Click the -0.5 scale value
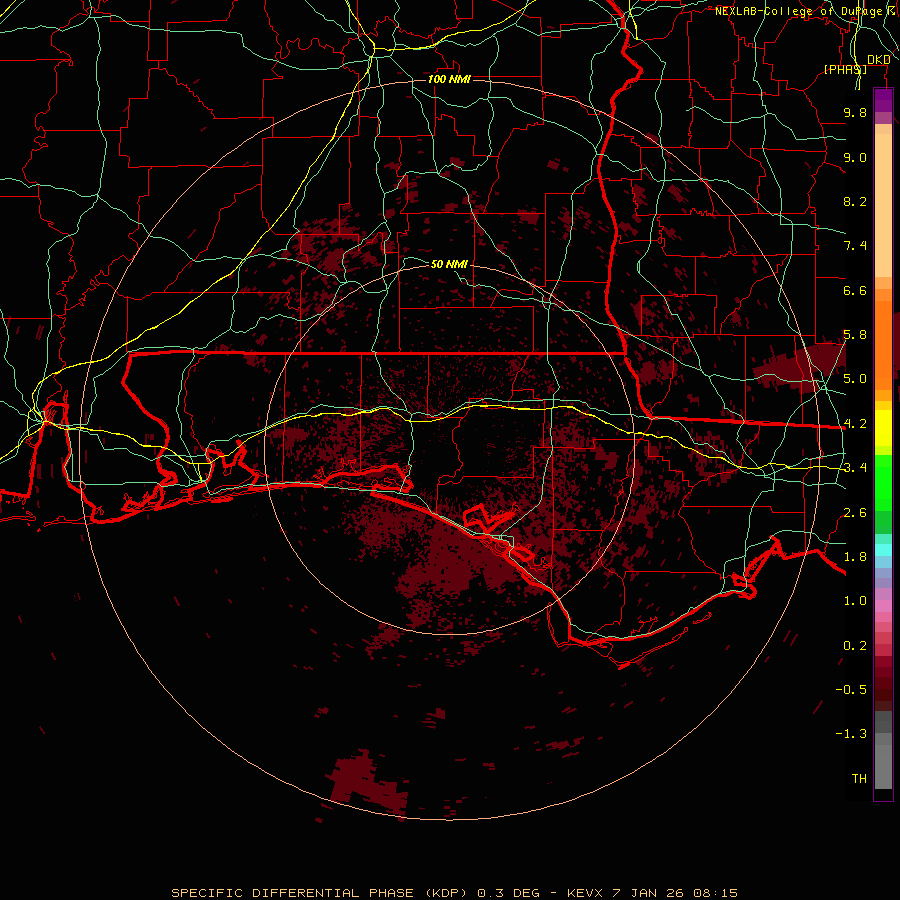Viewport: 900px width, 900px height. pyautogui.click(x=851, y=690)
